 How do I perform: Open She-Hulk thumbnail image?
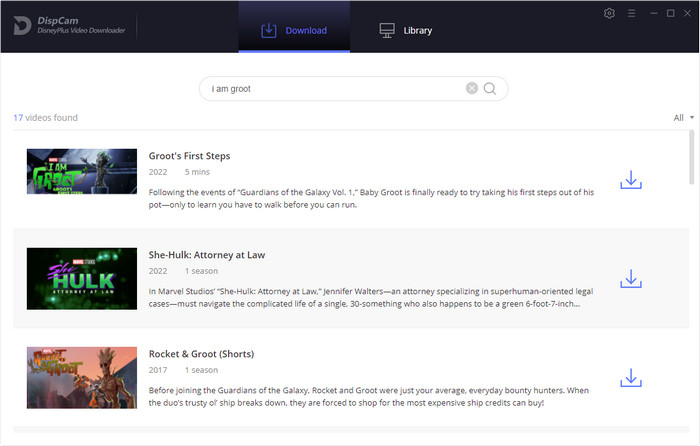pos(82,279)
